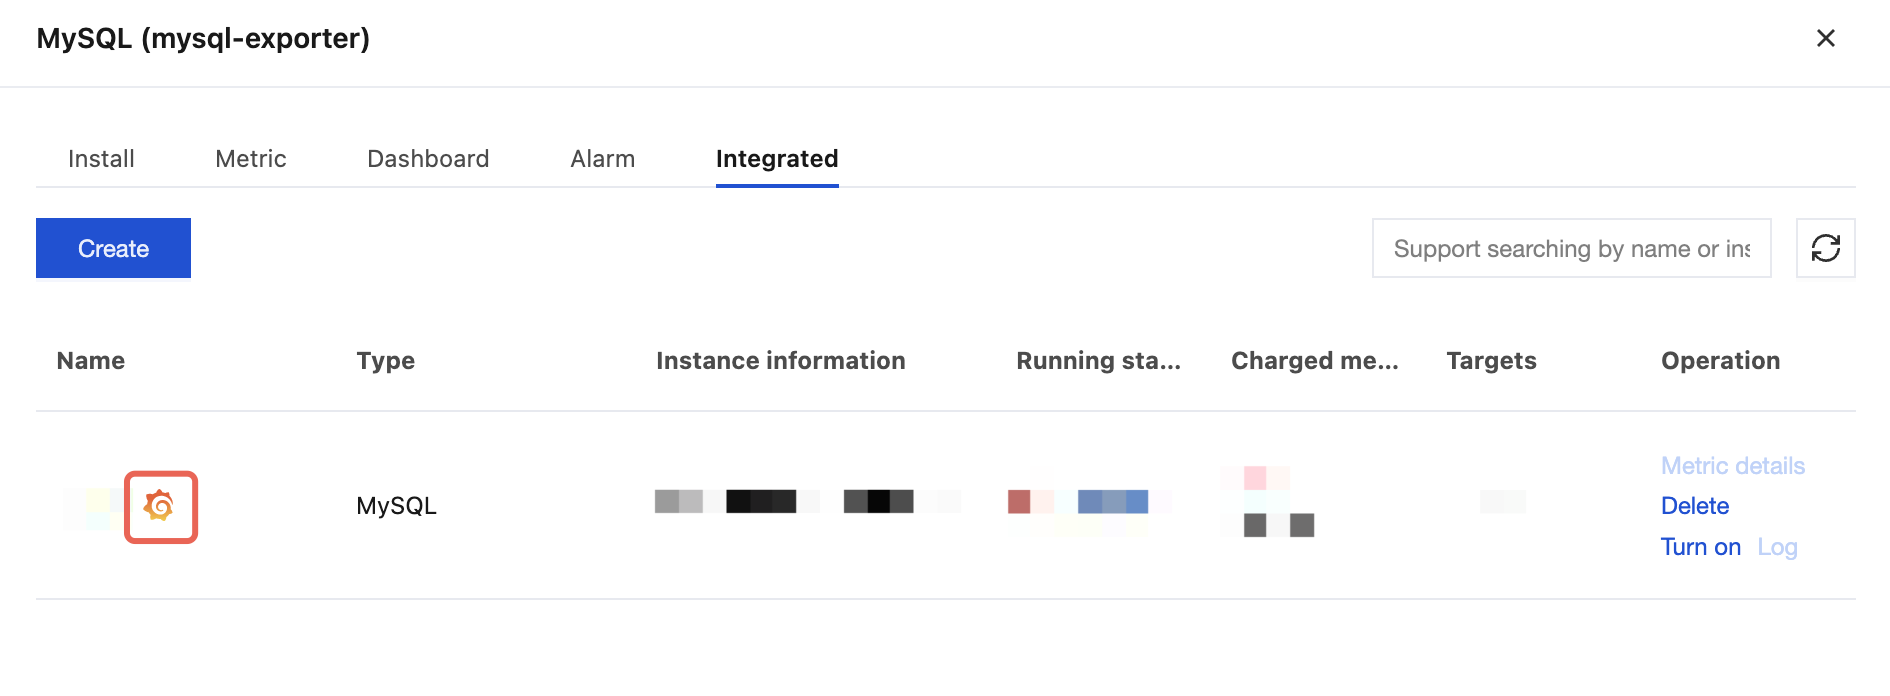View the Log for the integration

[x=1777, y=547]
